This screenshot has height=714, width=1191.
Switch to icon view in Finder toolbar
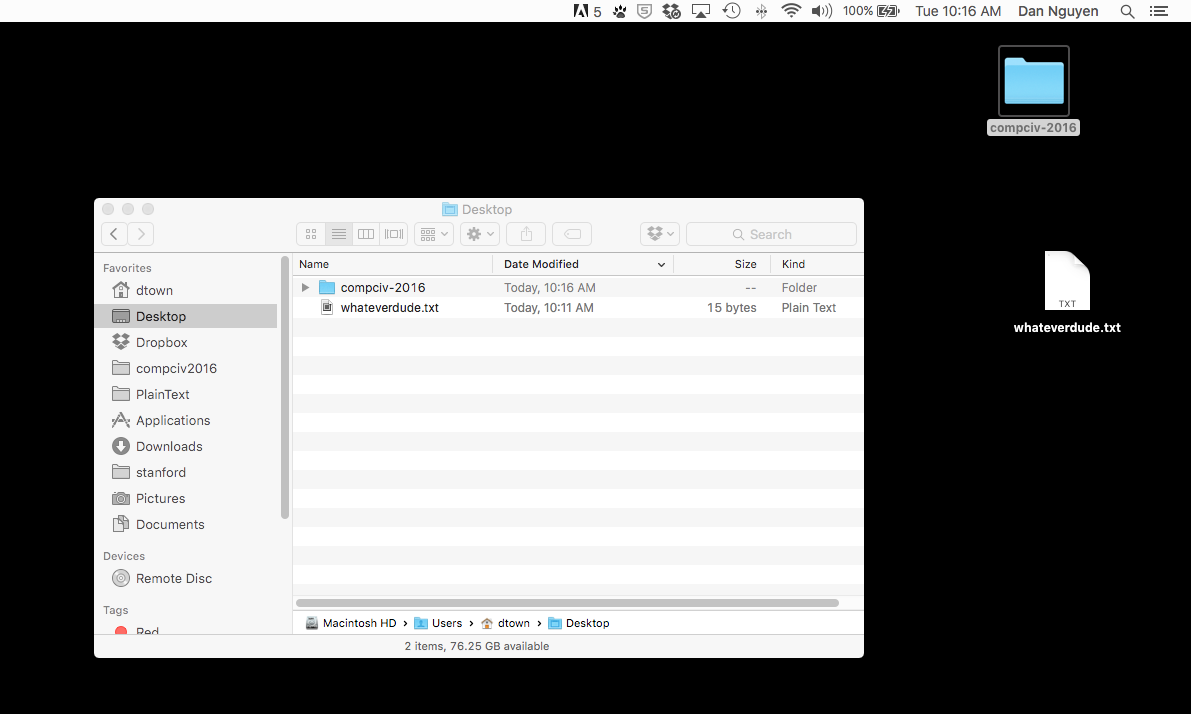[x=311, y=234]
